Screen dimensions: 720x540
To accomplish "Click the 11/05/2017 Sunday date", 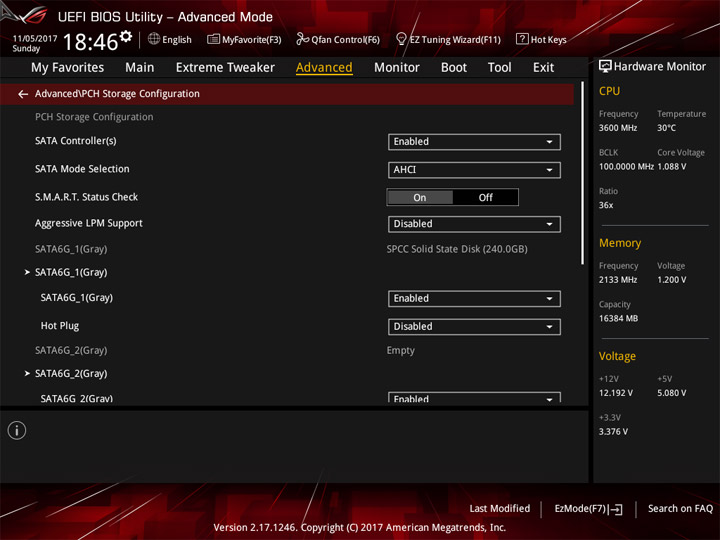I will 34,43.
